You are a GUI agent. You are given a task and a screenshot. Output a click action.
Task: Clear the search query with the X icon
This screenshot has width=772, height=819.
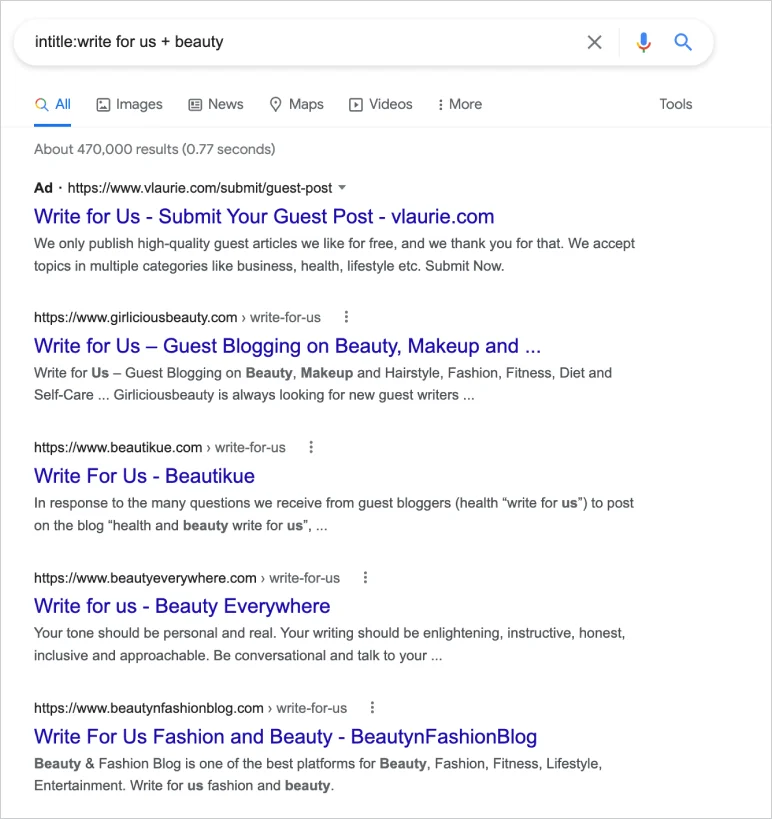tap(594, 42)
